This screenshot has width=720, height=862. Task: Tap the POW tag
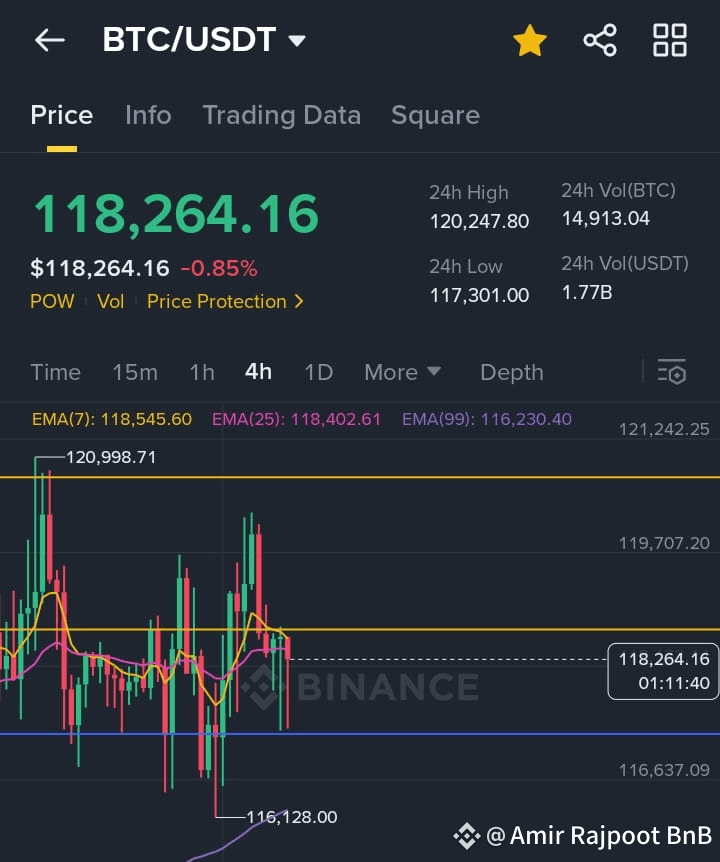(x=52, y=301)
